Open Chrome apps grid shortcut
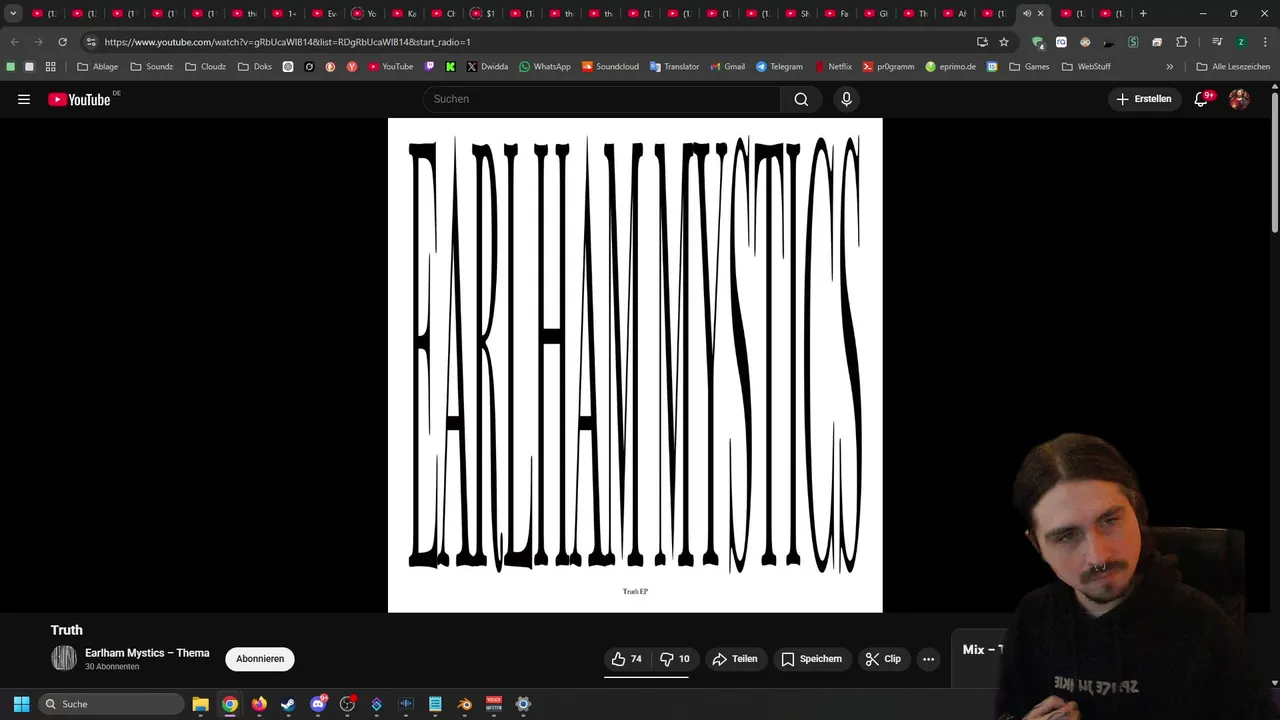 pyautogui.click(x=51, y=67)
